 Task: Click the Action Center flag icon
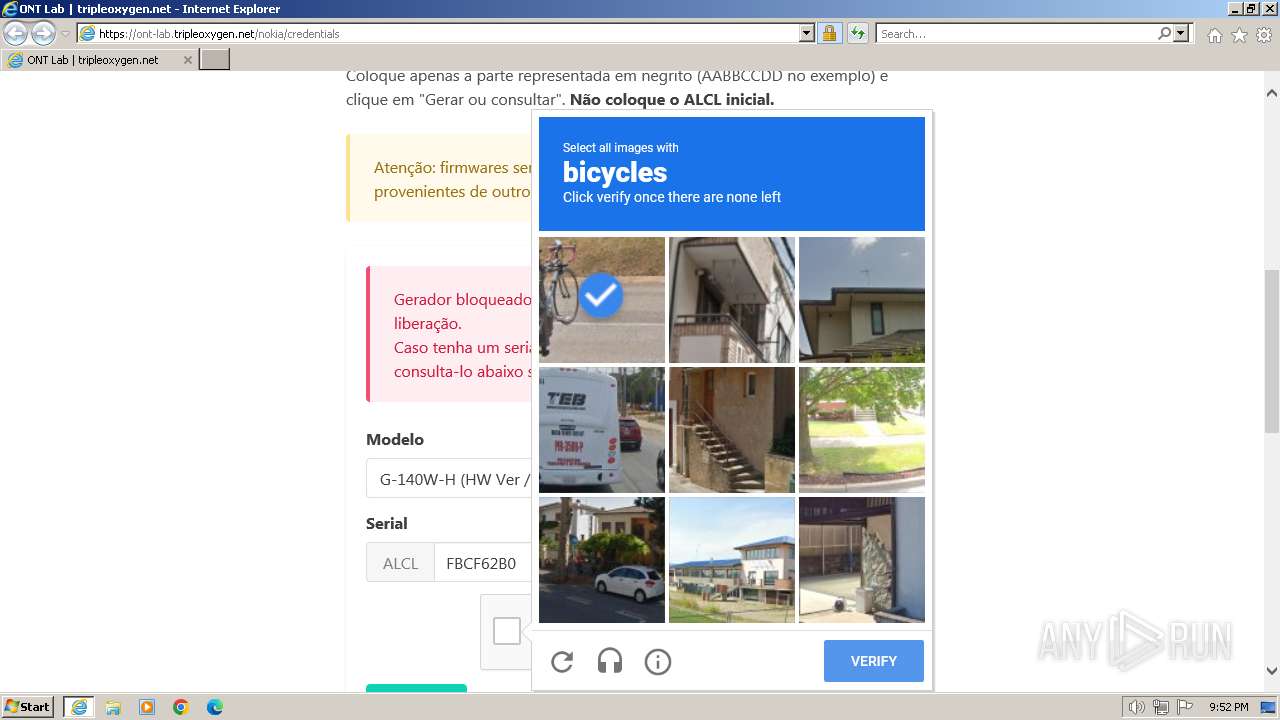tap(1184, 707)
